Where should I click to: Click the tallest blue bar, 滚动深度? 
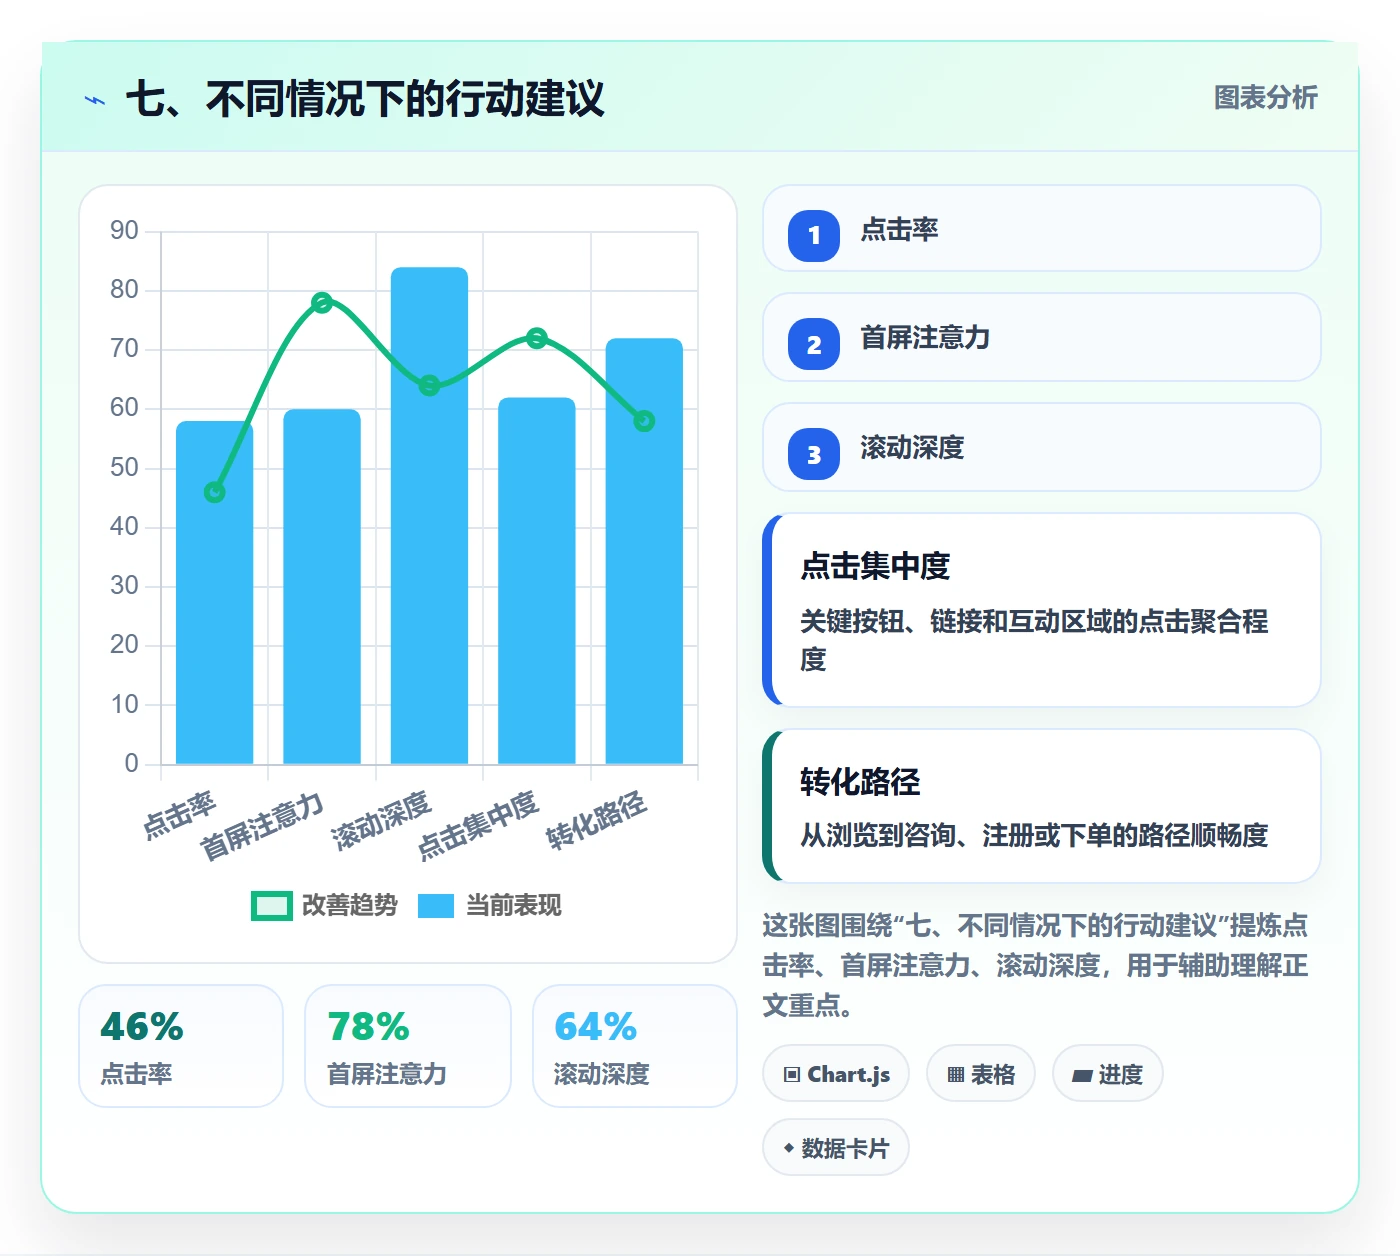pos(429,516)
